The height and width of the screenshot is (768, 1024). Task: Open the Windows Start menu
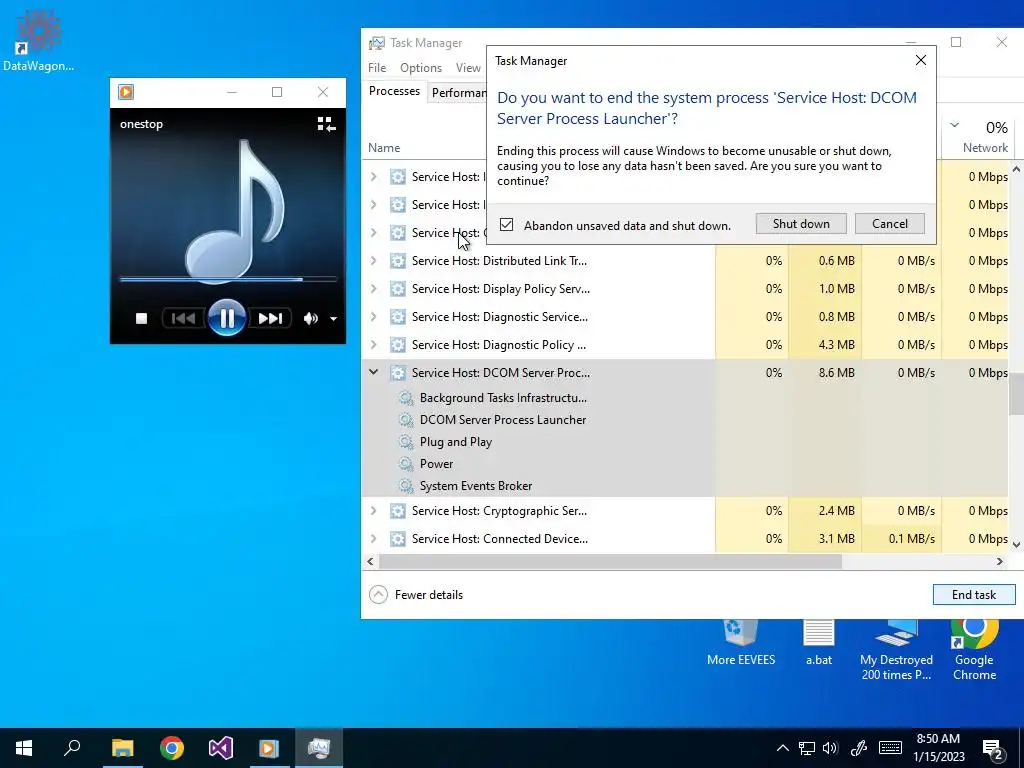pyautogui.click(x=24, y=748)
